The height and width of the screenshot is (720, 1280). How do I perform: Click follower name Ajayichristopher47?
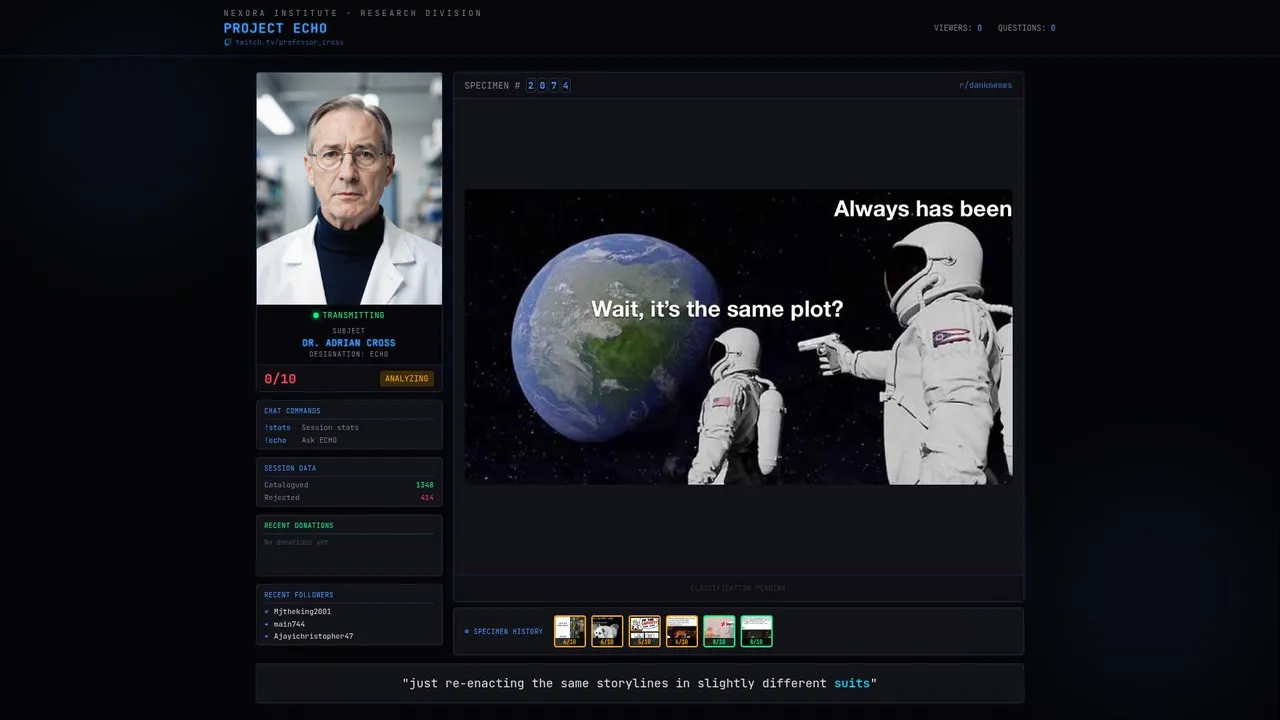pyautogui.click(x=313, y=636)
